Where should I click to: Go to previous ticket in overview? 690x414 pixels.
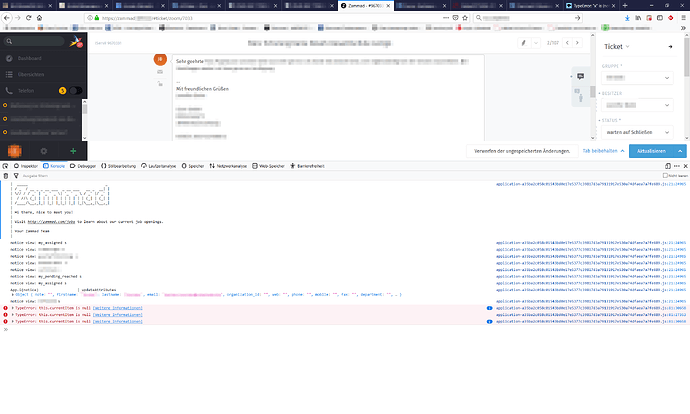point(567,43)
